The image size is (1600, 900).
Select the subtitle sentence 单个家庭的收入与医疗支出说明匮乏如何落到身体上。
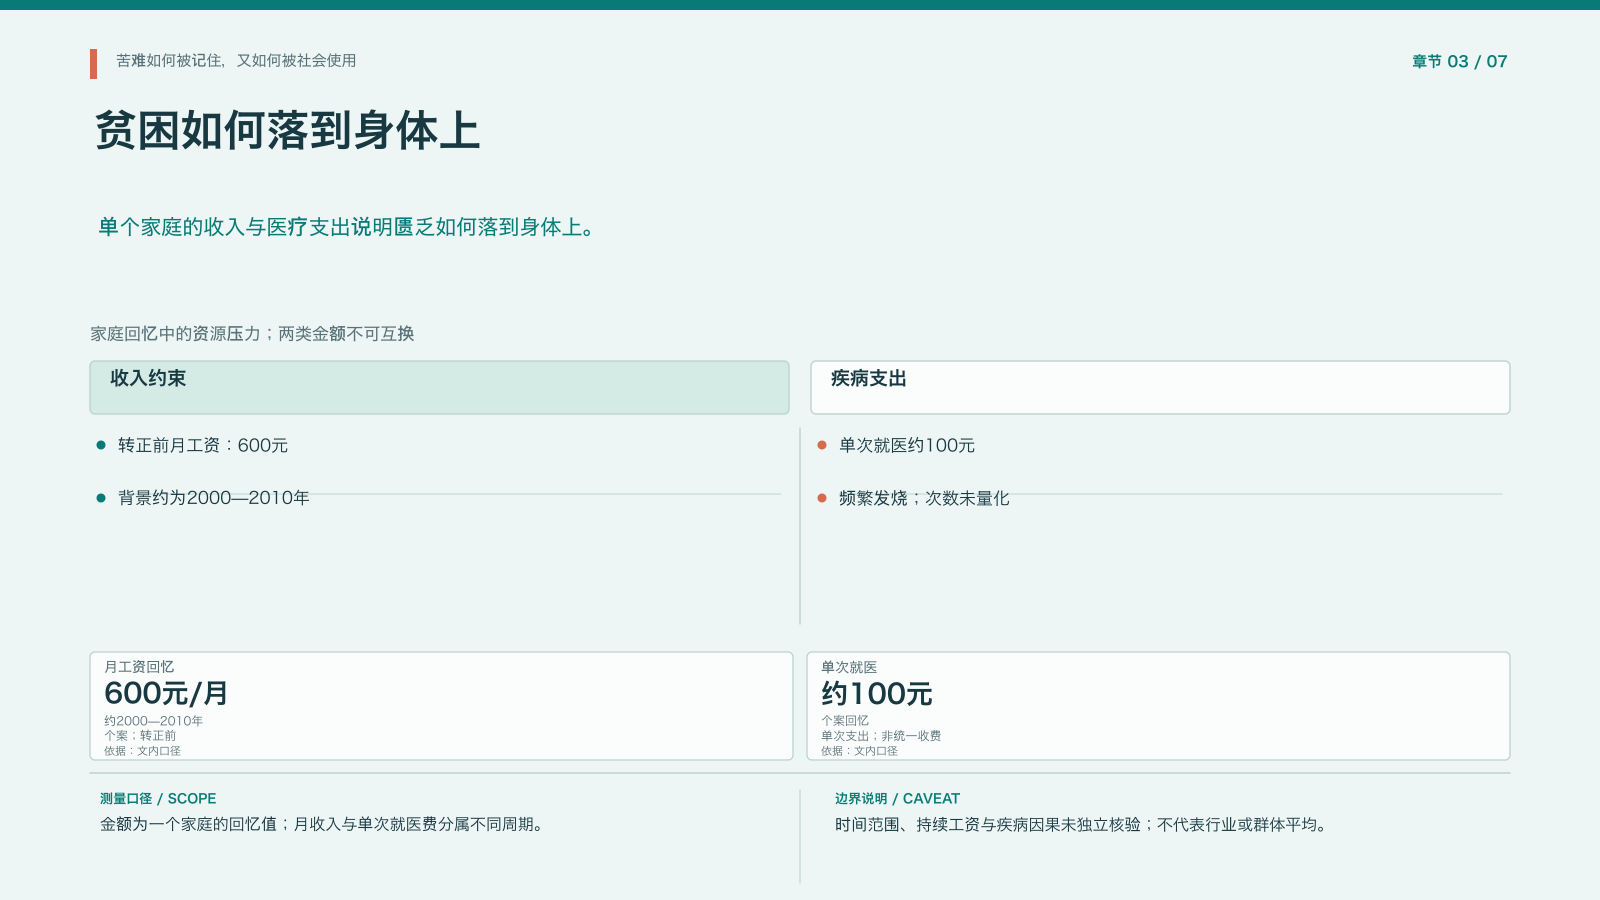348,228
